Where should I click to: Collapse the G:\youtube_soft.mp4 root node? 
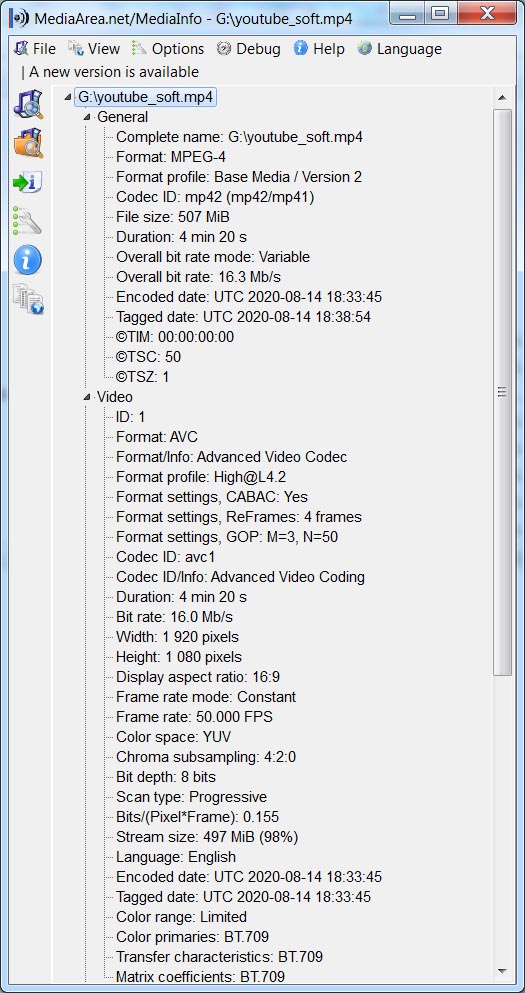68,98
